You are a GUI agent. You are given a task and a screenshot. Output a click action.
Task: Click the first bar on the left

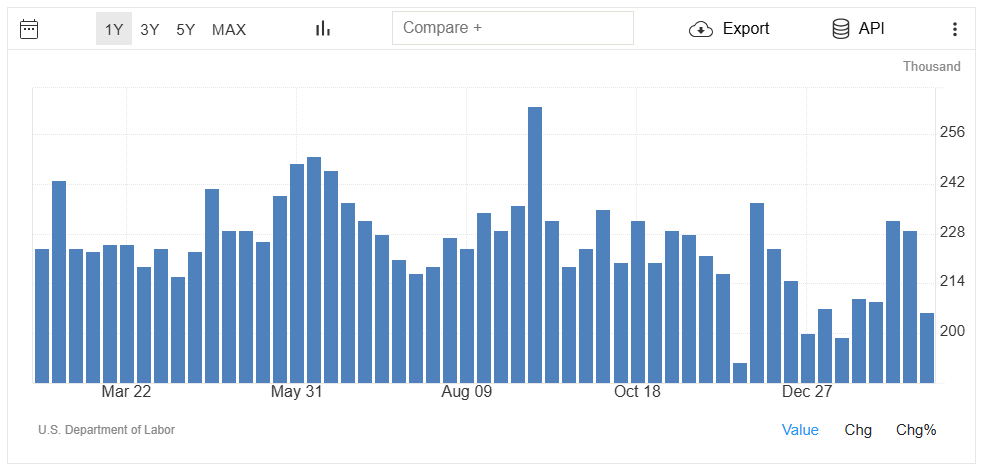[42, 316]
